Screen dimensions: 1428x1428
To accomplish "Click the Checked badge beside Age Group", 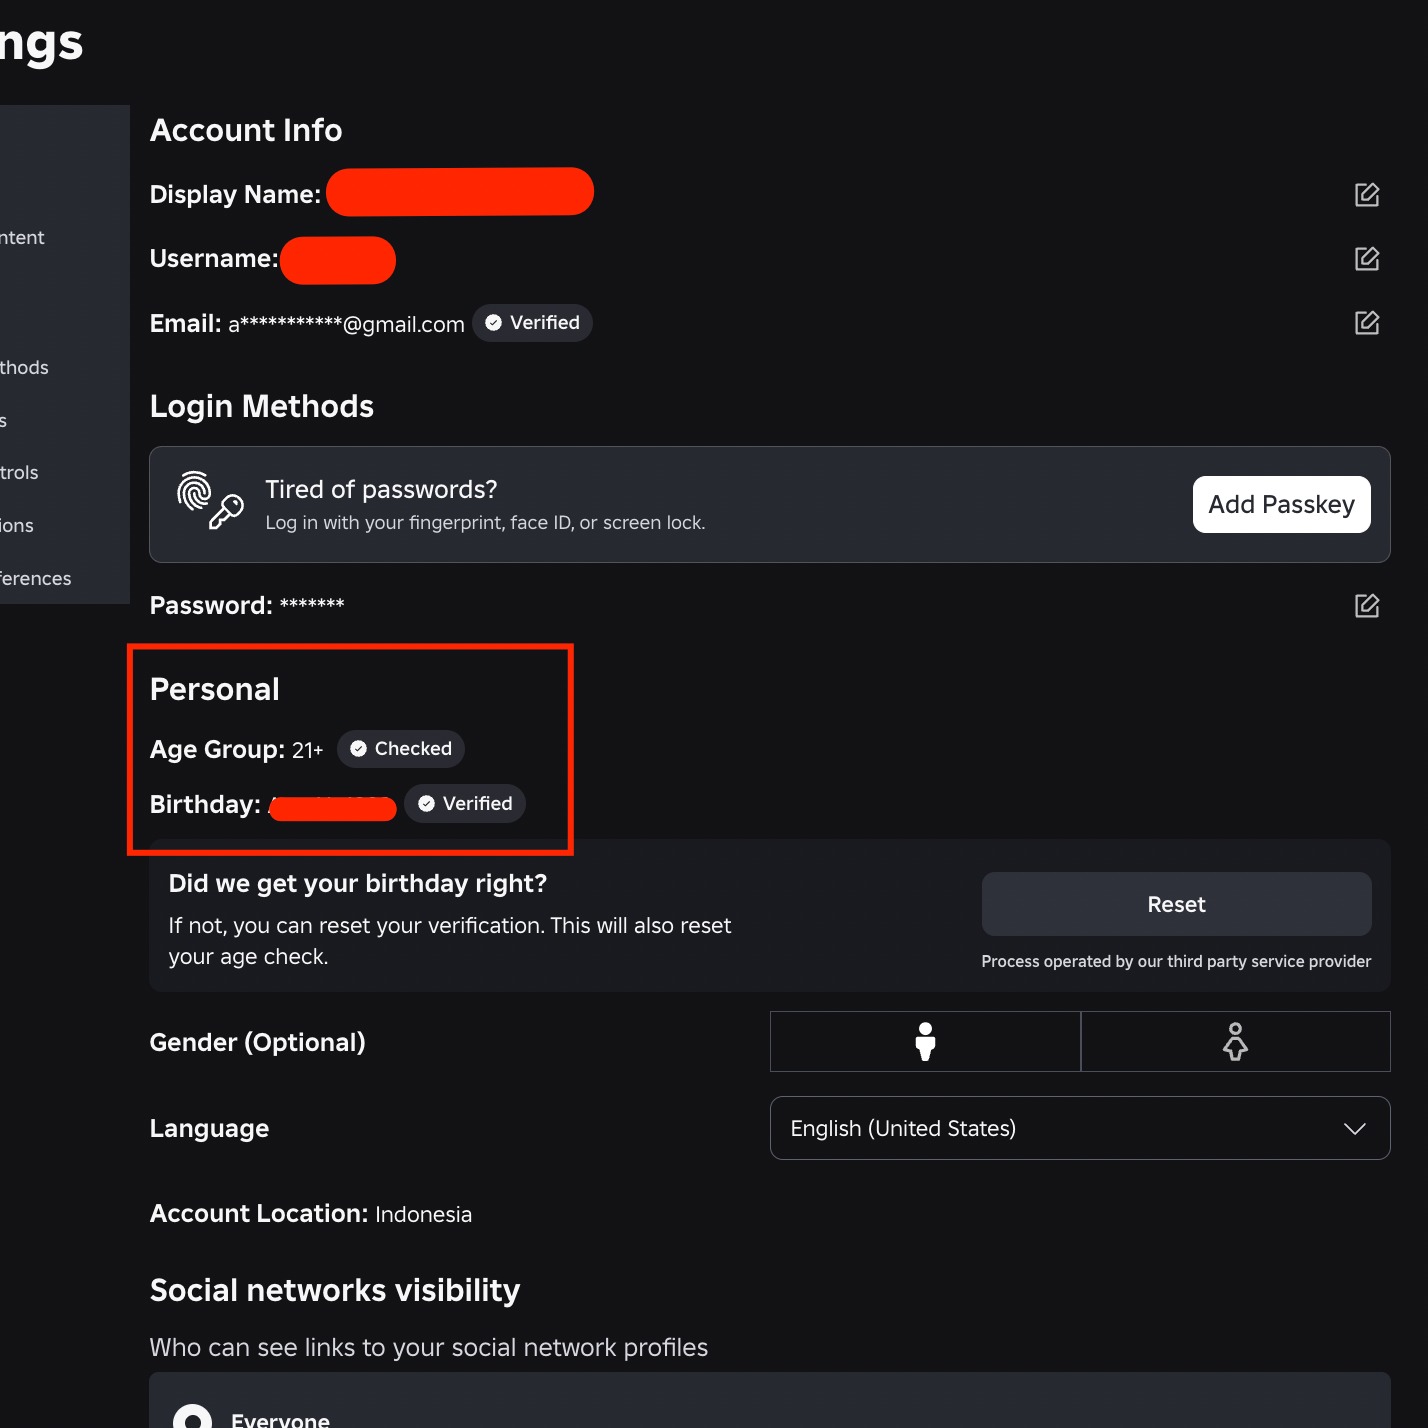I will (x=400, y=748).
